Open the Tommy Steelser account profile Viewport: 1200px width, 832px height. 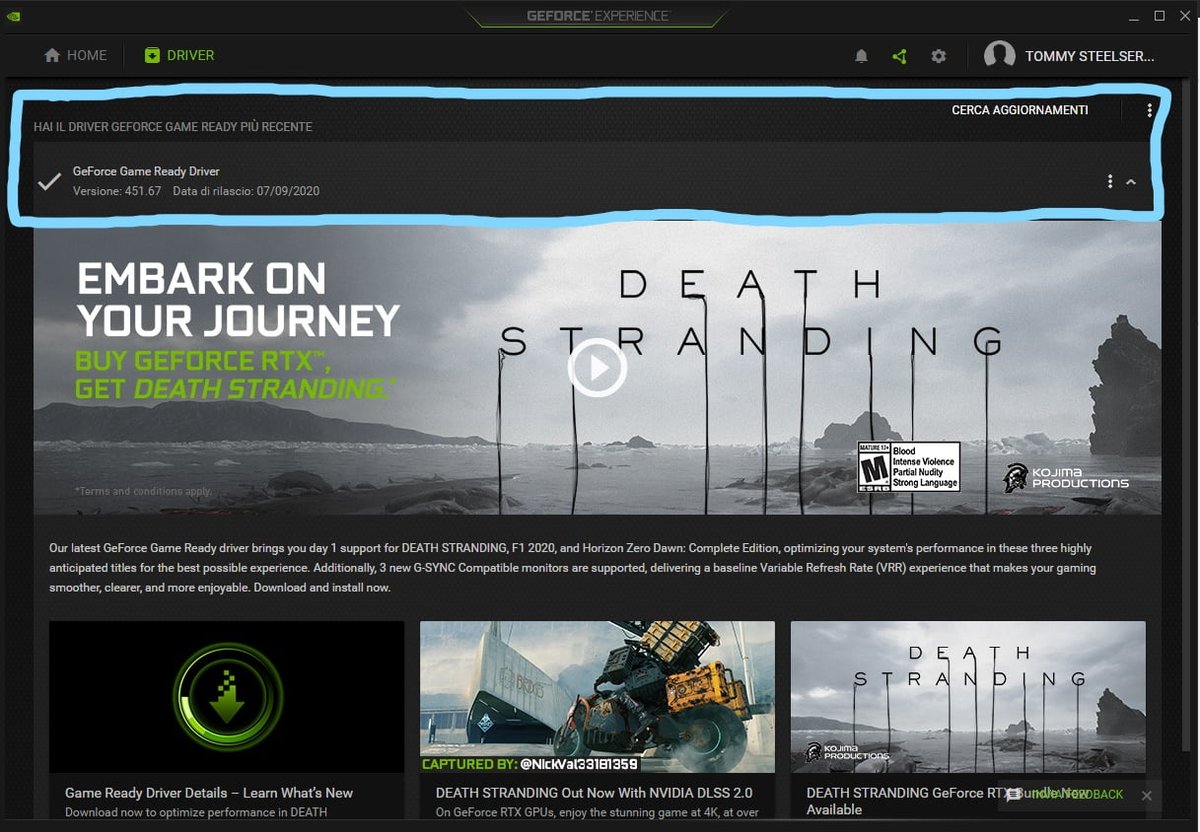click(x=1069, y=56)
